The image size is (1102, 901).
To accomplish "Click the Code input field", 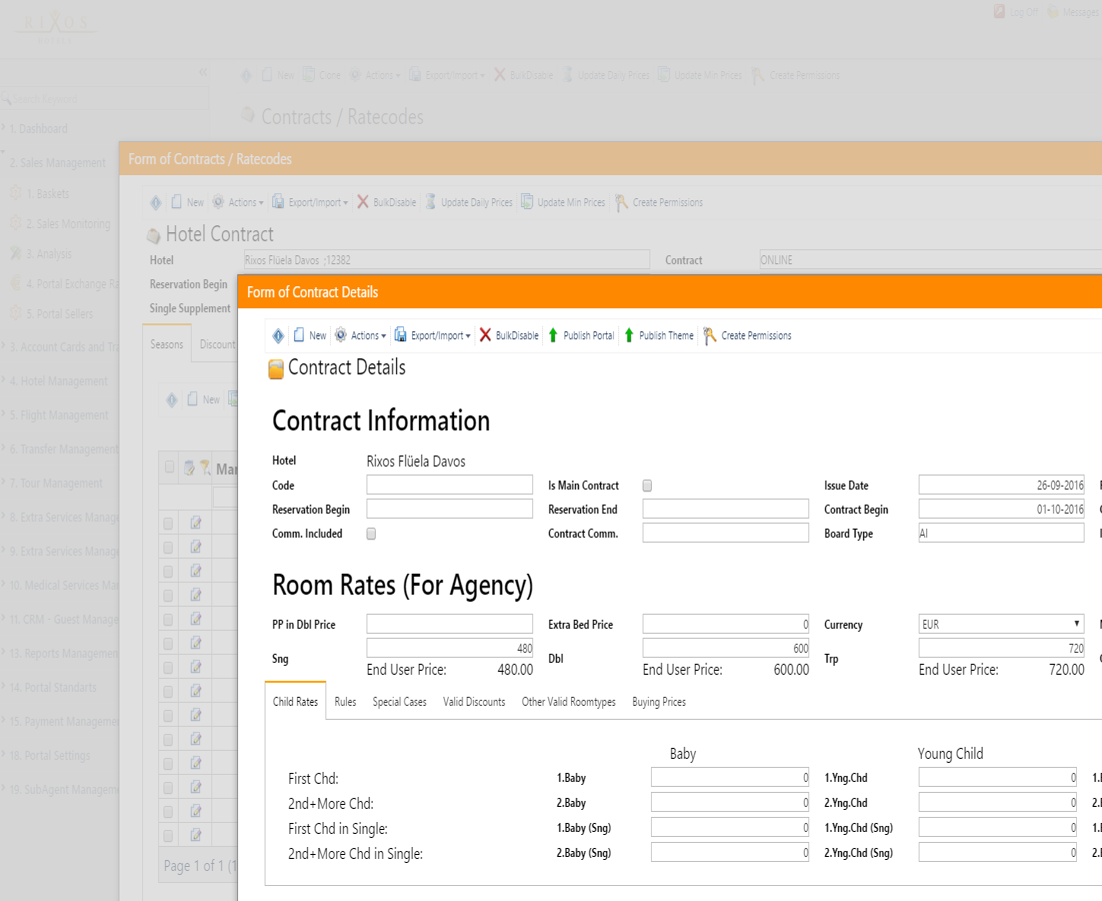I will [449, 485].
